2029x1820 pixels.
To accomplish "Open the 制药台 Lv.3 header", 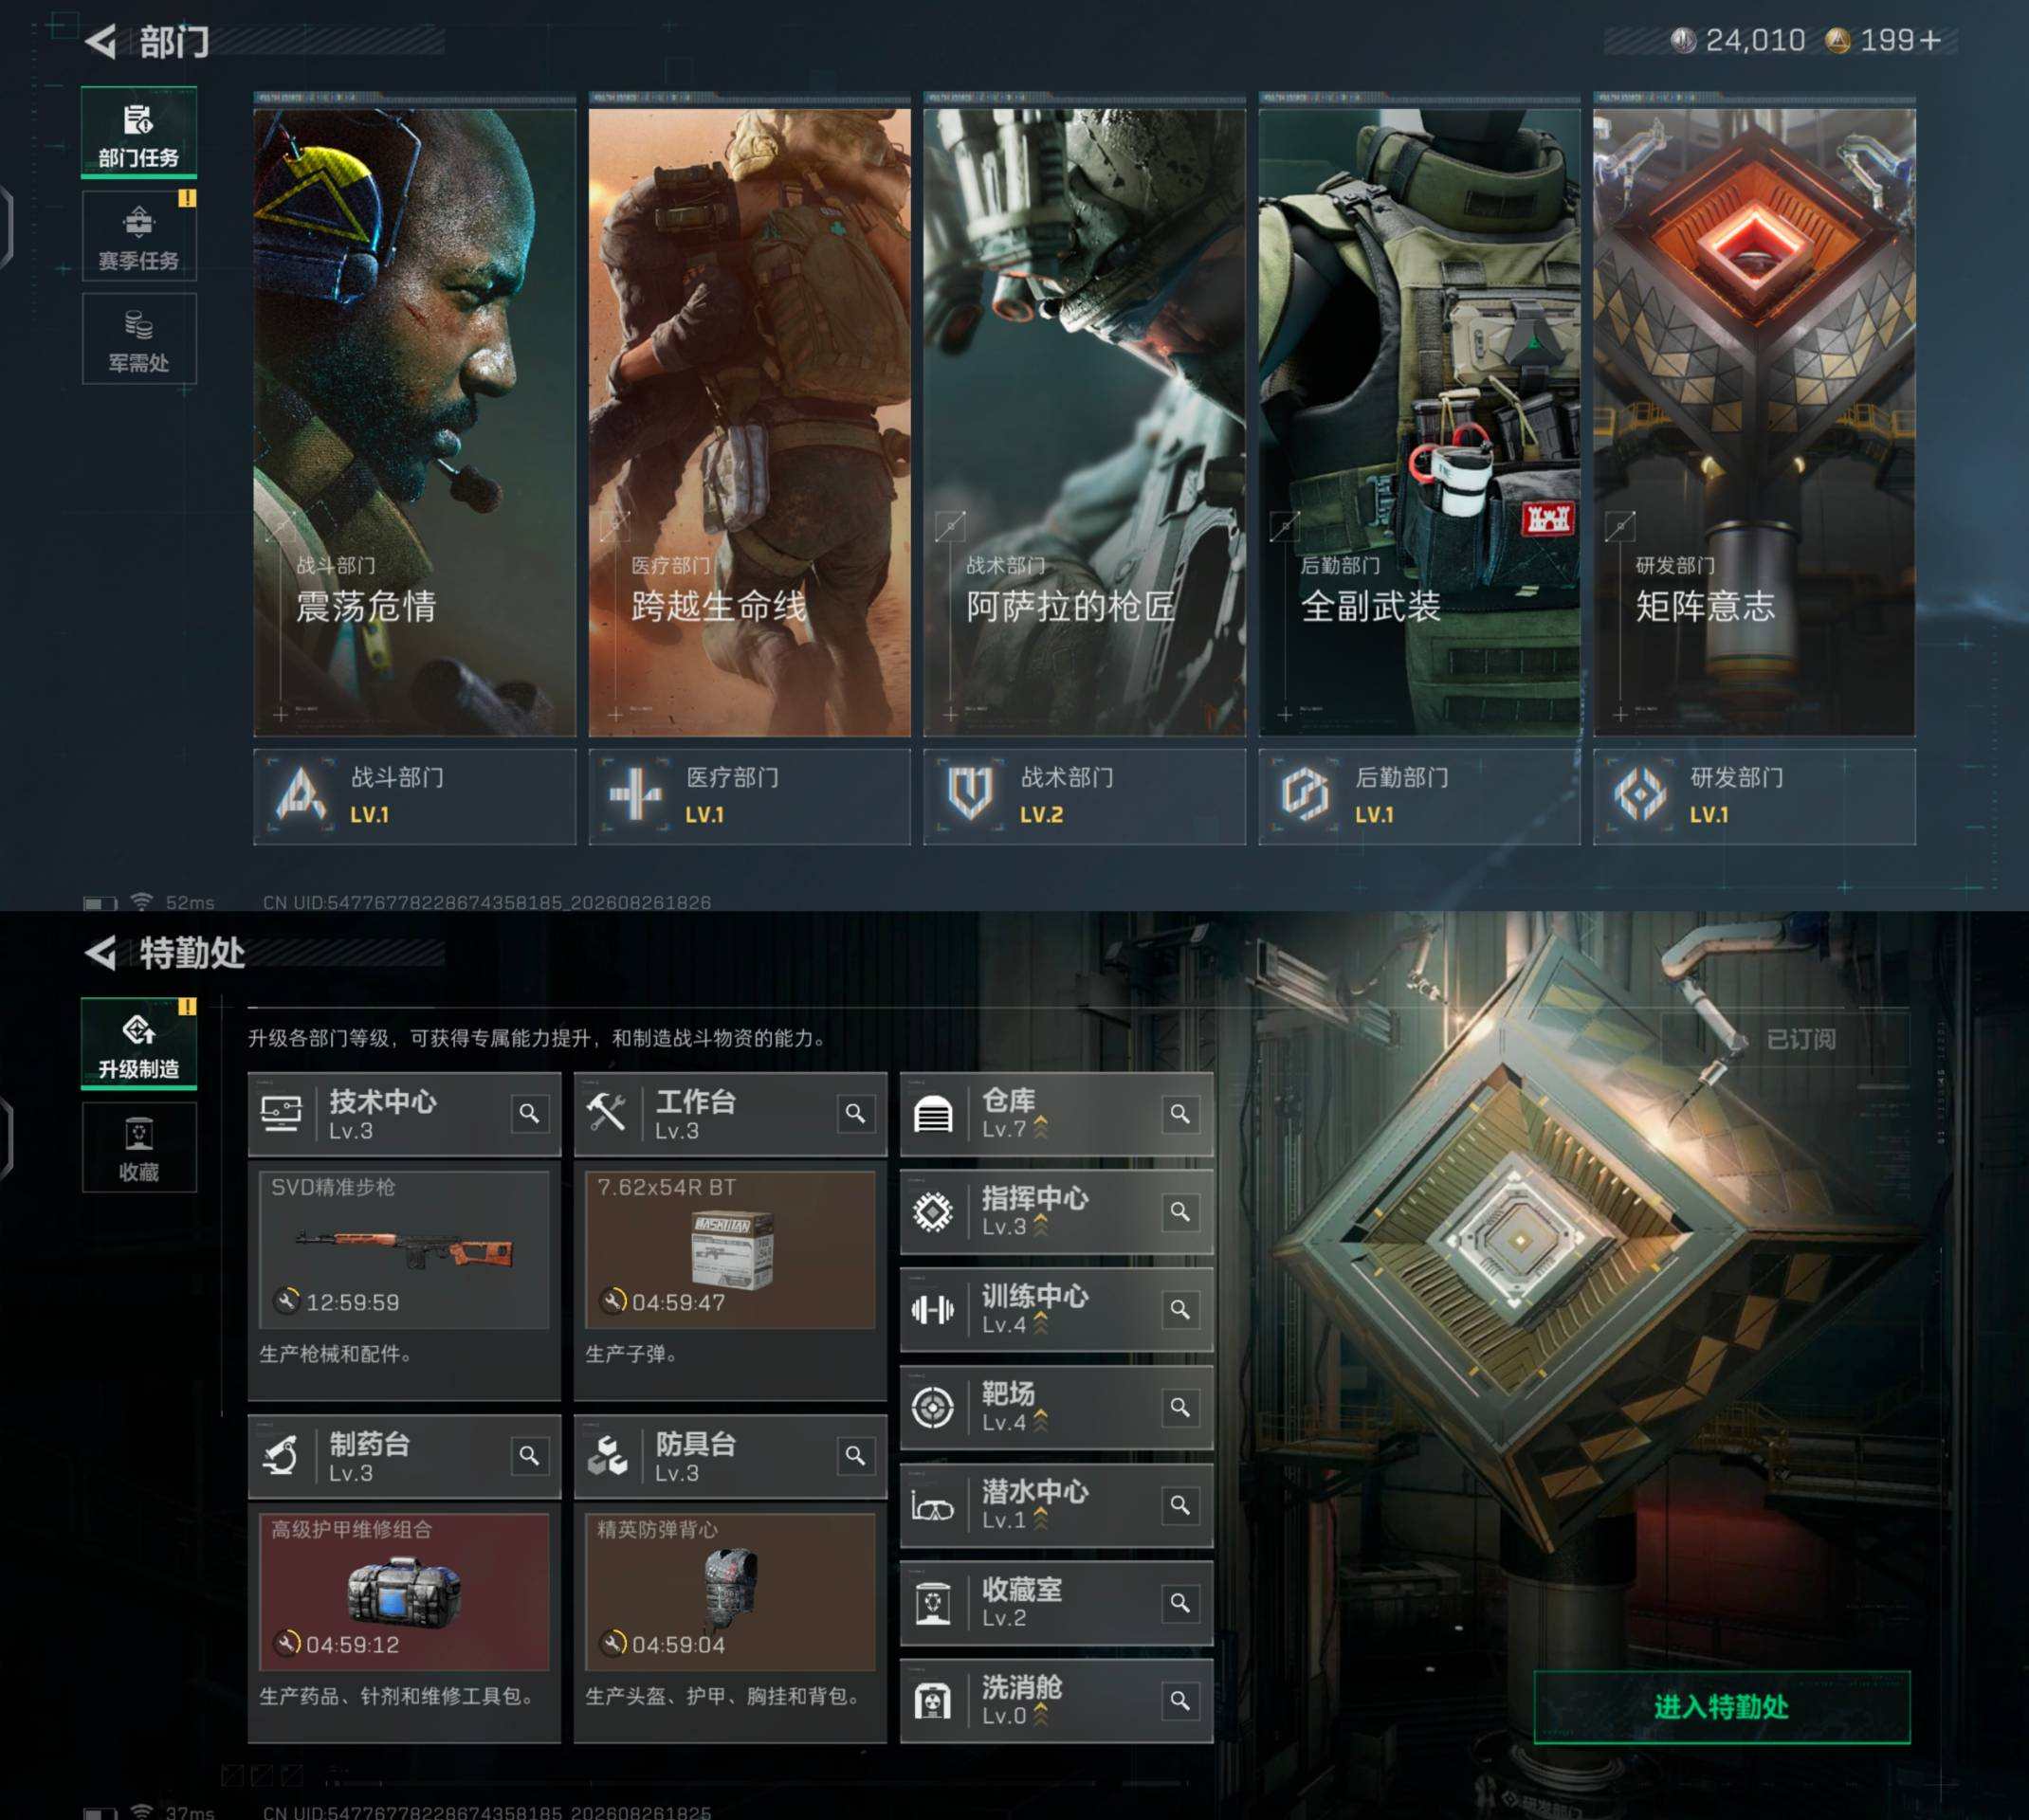I will pos(404,1456).
